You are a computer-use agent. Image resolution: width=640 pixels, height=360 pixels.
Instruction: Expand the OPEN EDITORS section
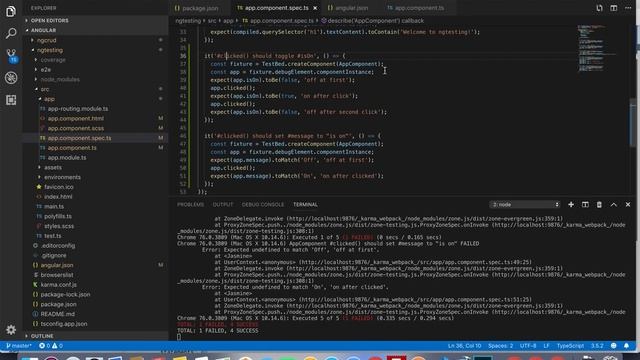[96, 20]
